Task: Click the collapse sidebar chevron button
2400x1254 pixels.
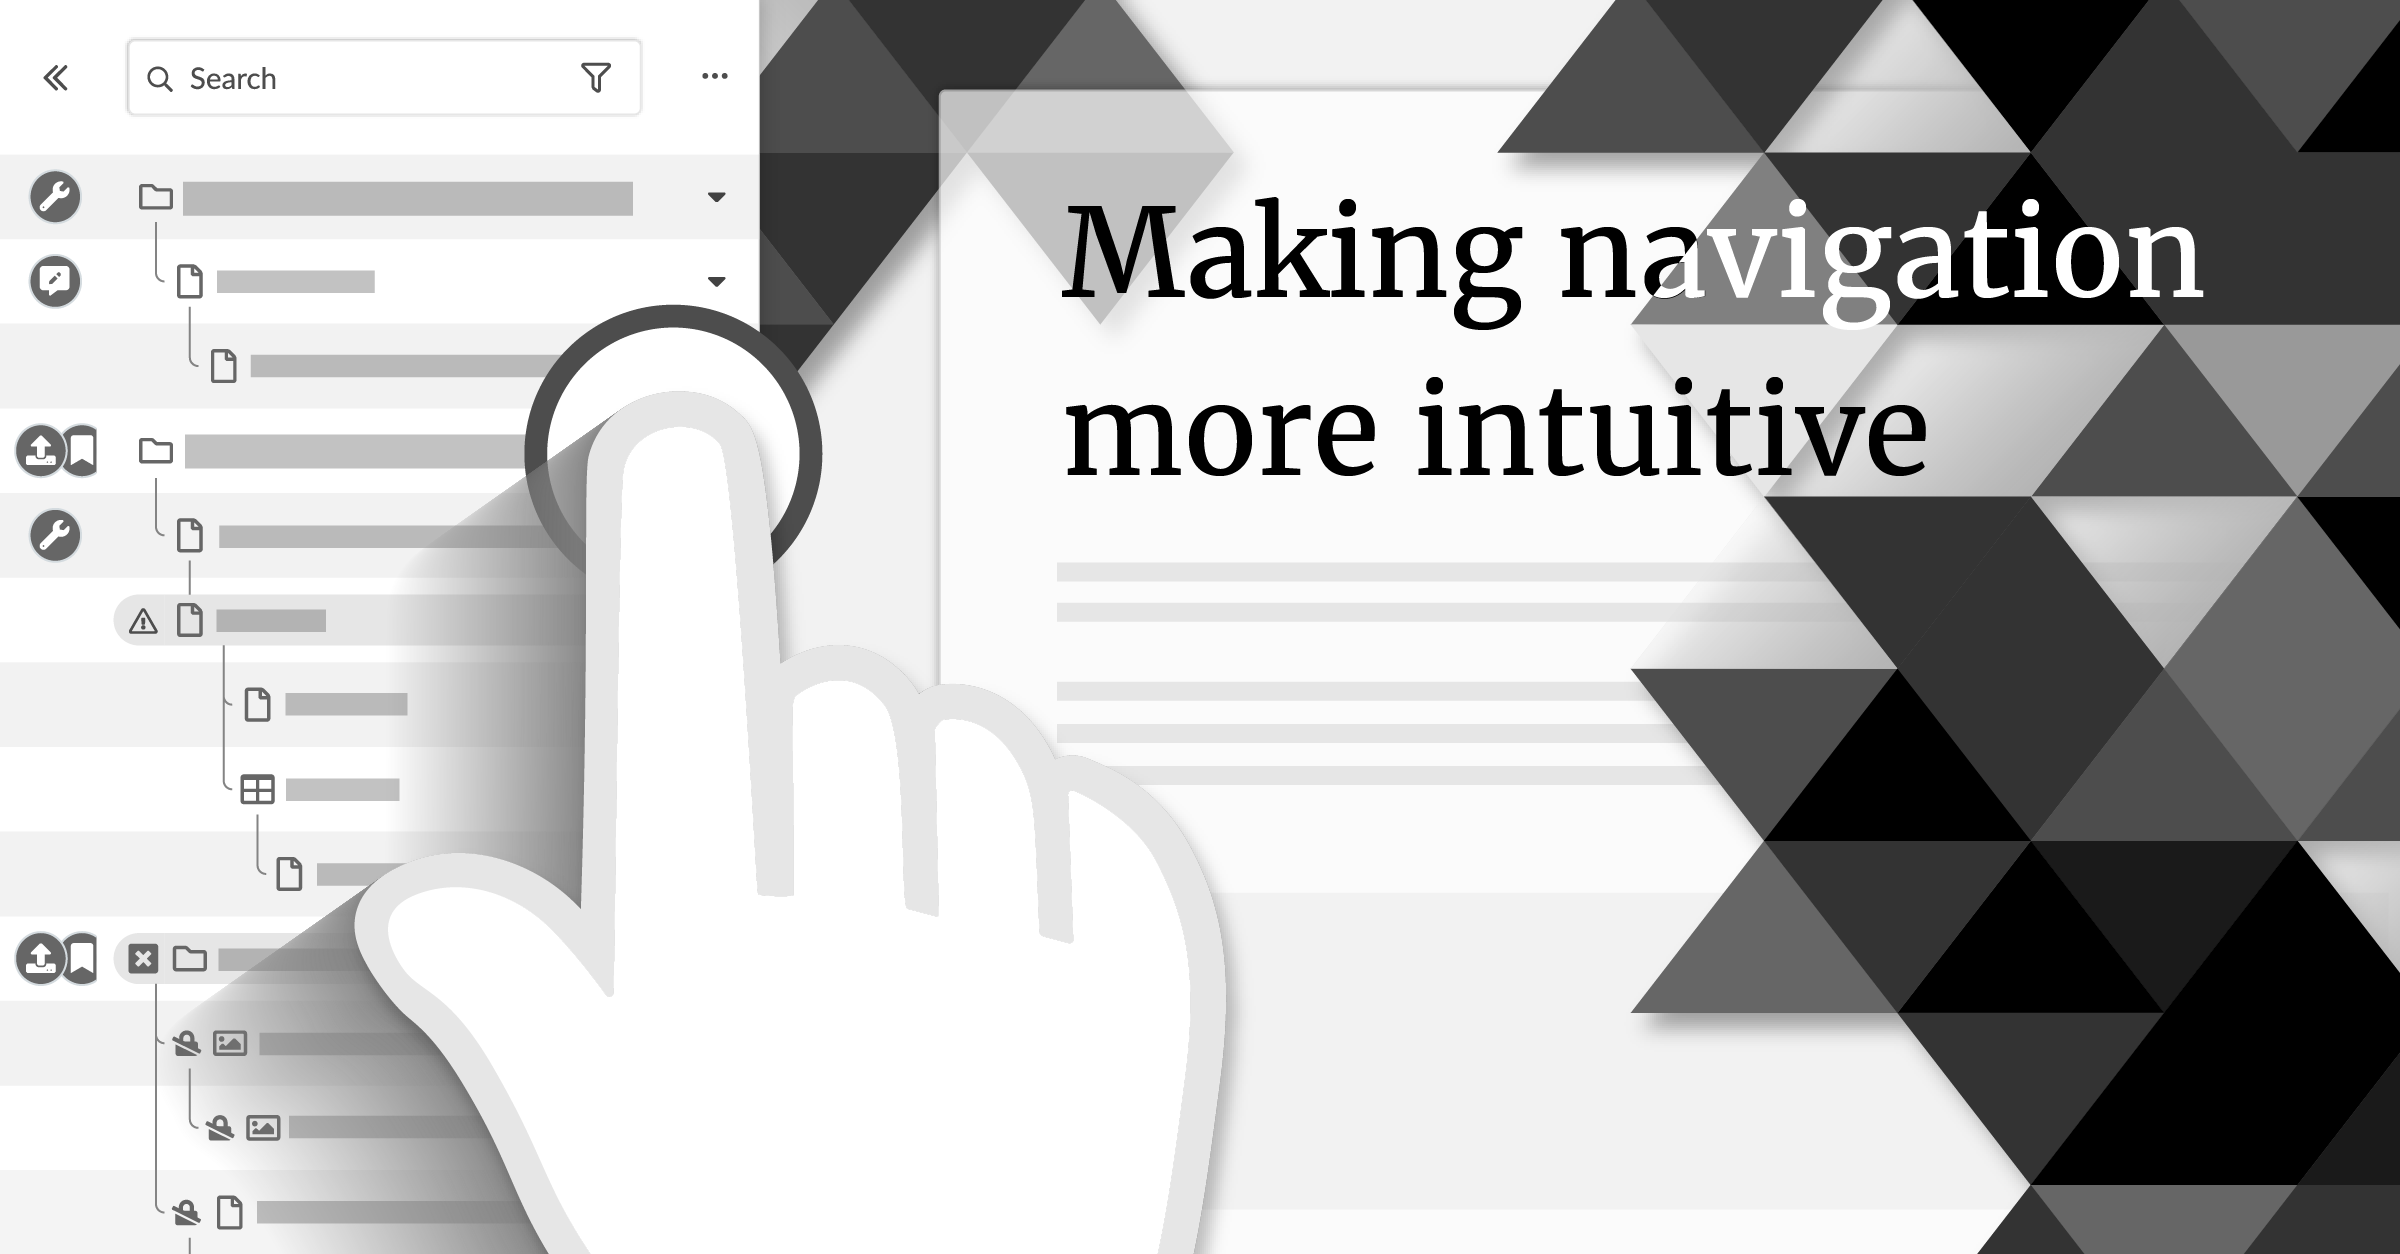Action: pos(56,76)
